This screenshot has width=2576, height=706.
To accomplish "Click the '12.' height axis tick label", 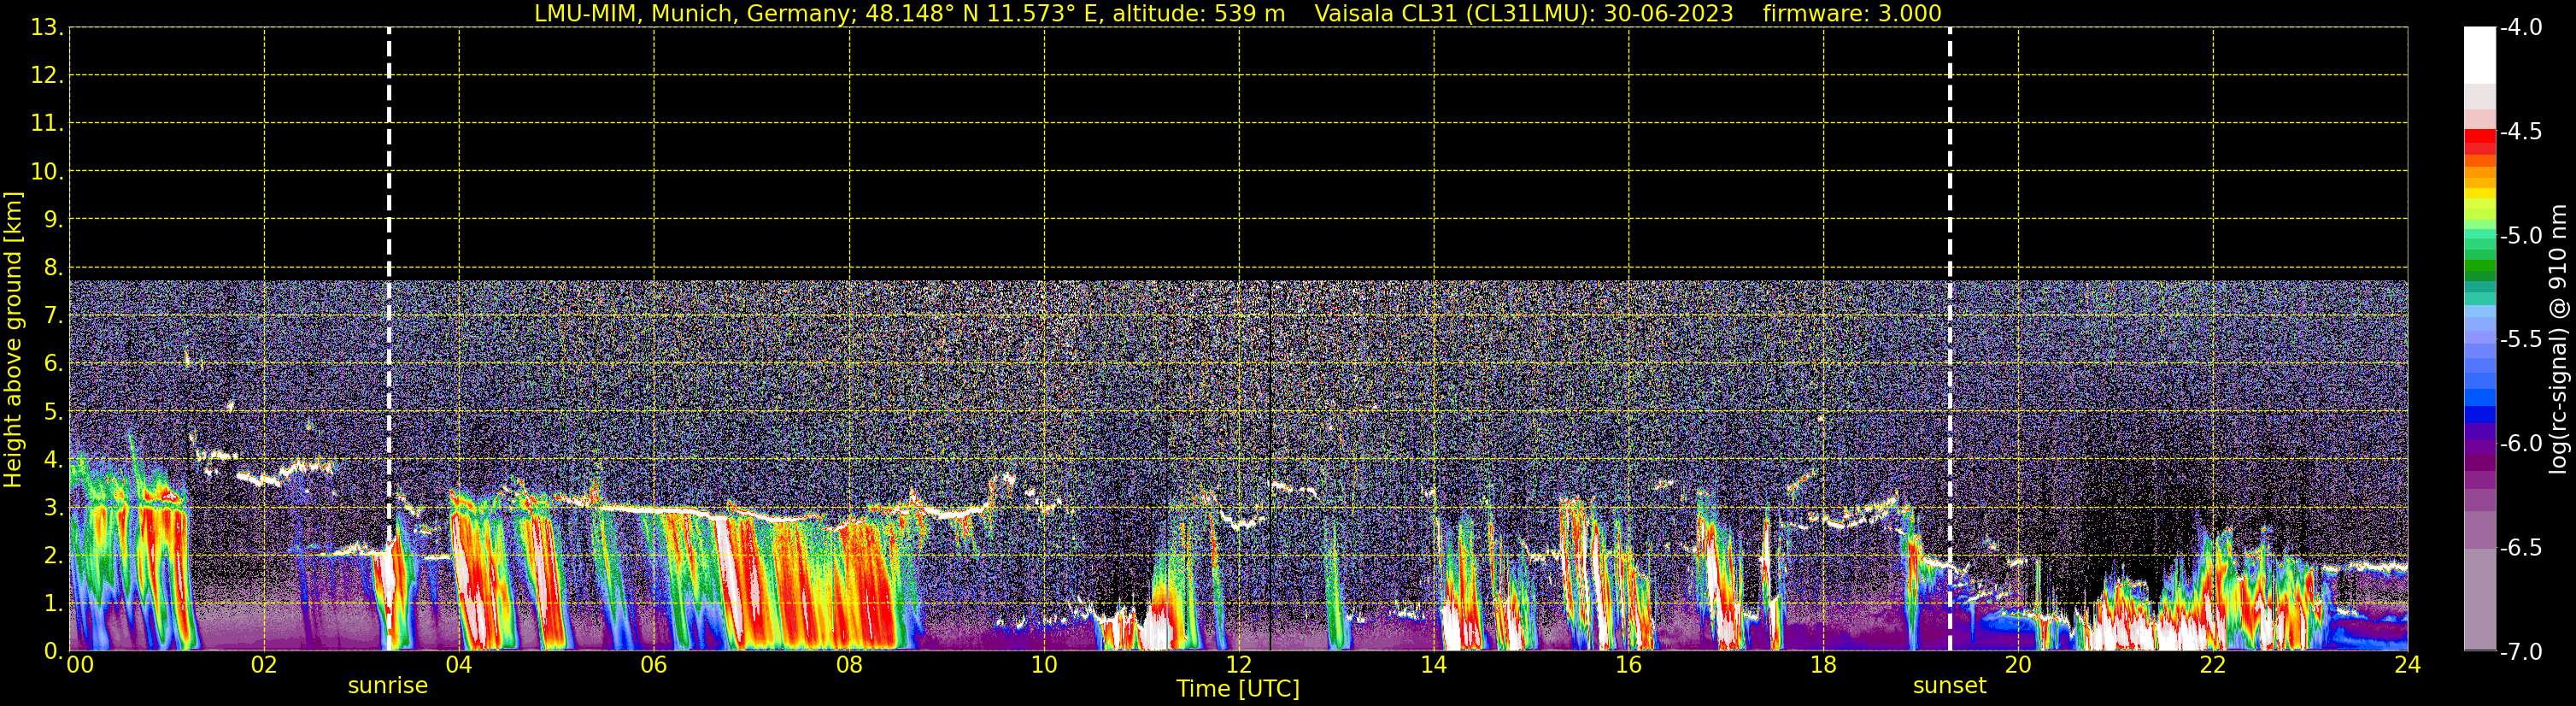I will (x=47, y=75).
